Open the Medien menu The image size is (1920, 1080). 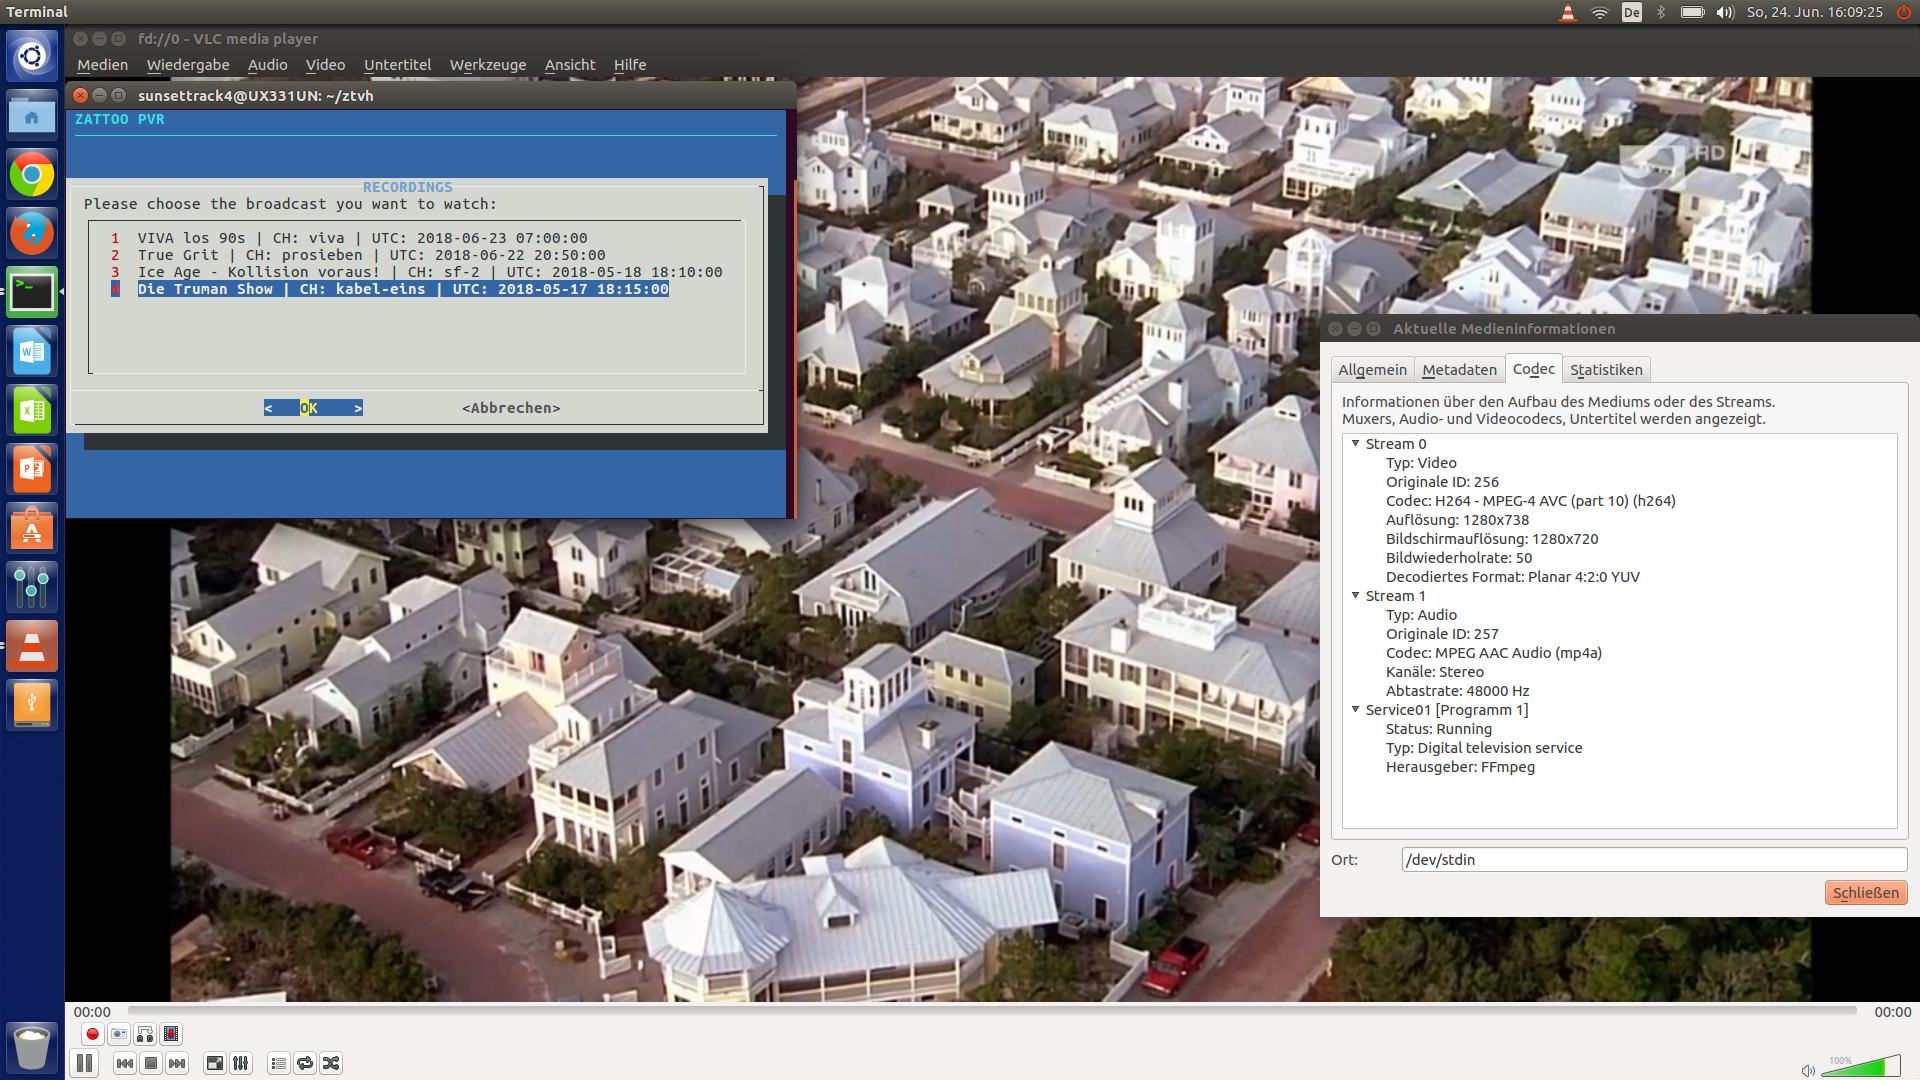pos(103,65)
